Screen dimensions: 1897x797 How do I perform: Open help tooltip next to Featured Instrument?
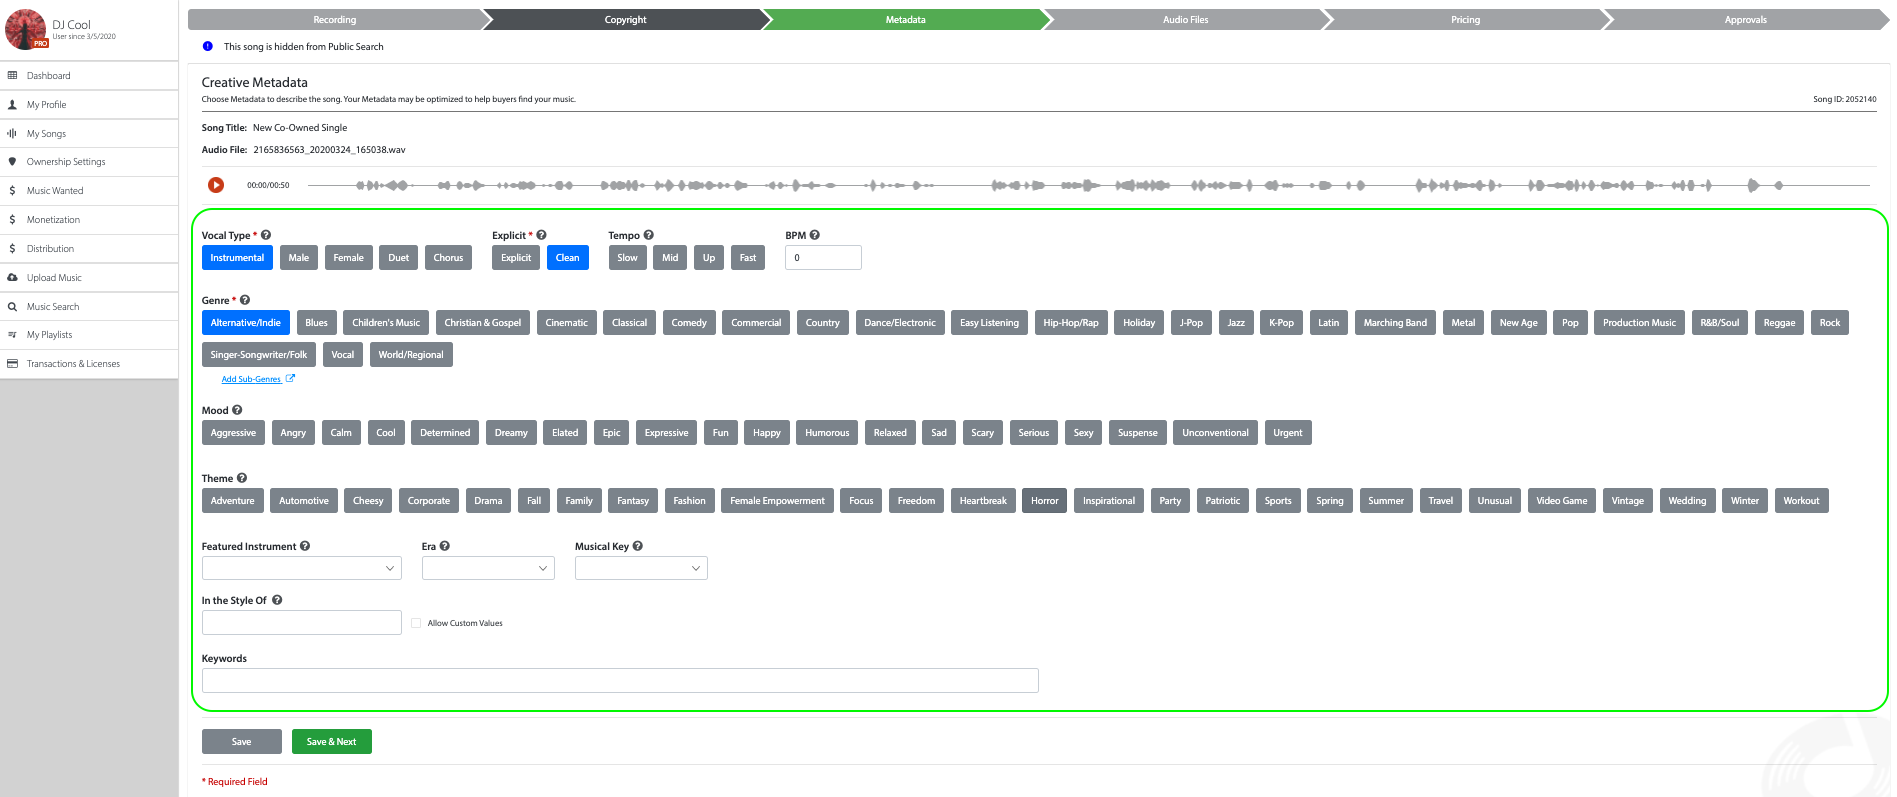point(305,546)
